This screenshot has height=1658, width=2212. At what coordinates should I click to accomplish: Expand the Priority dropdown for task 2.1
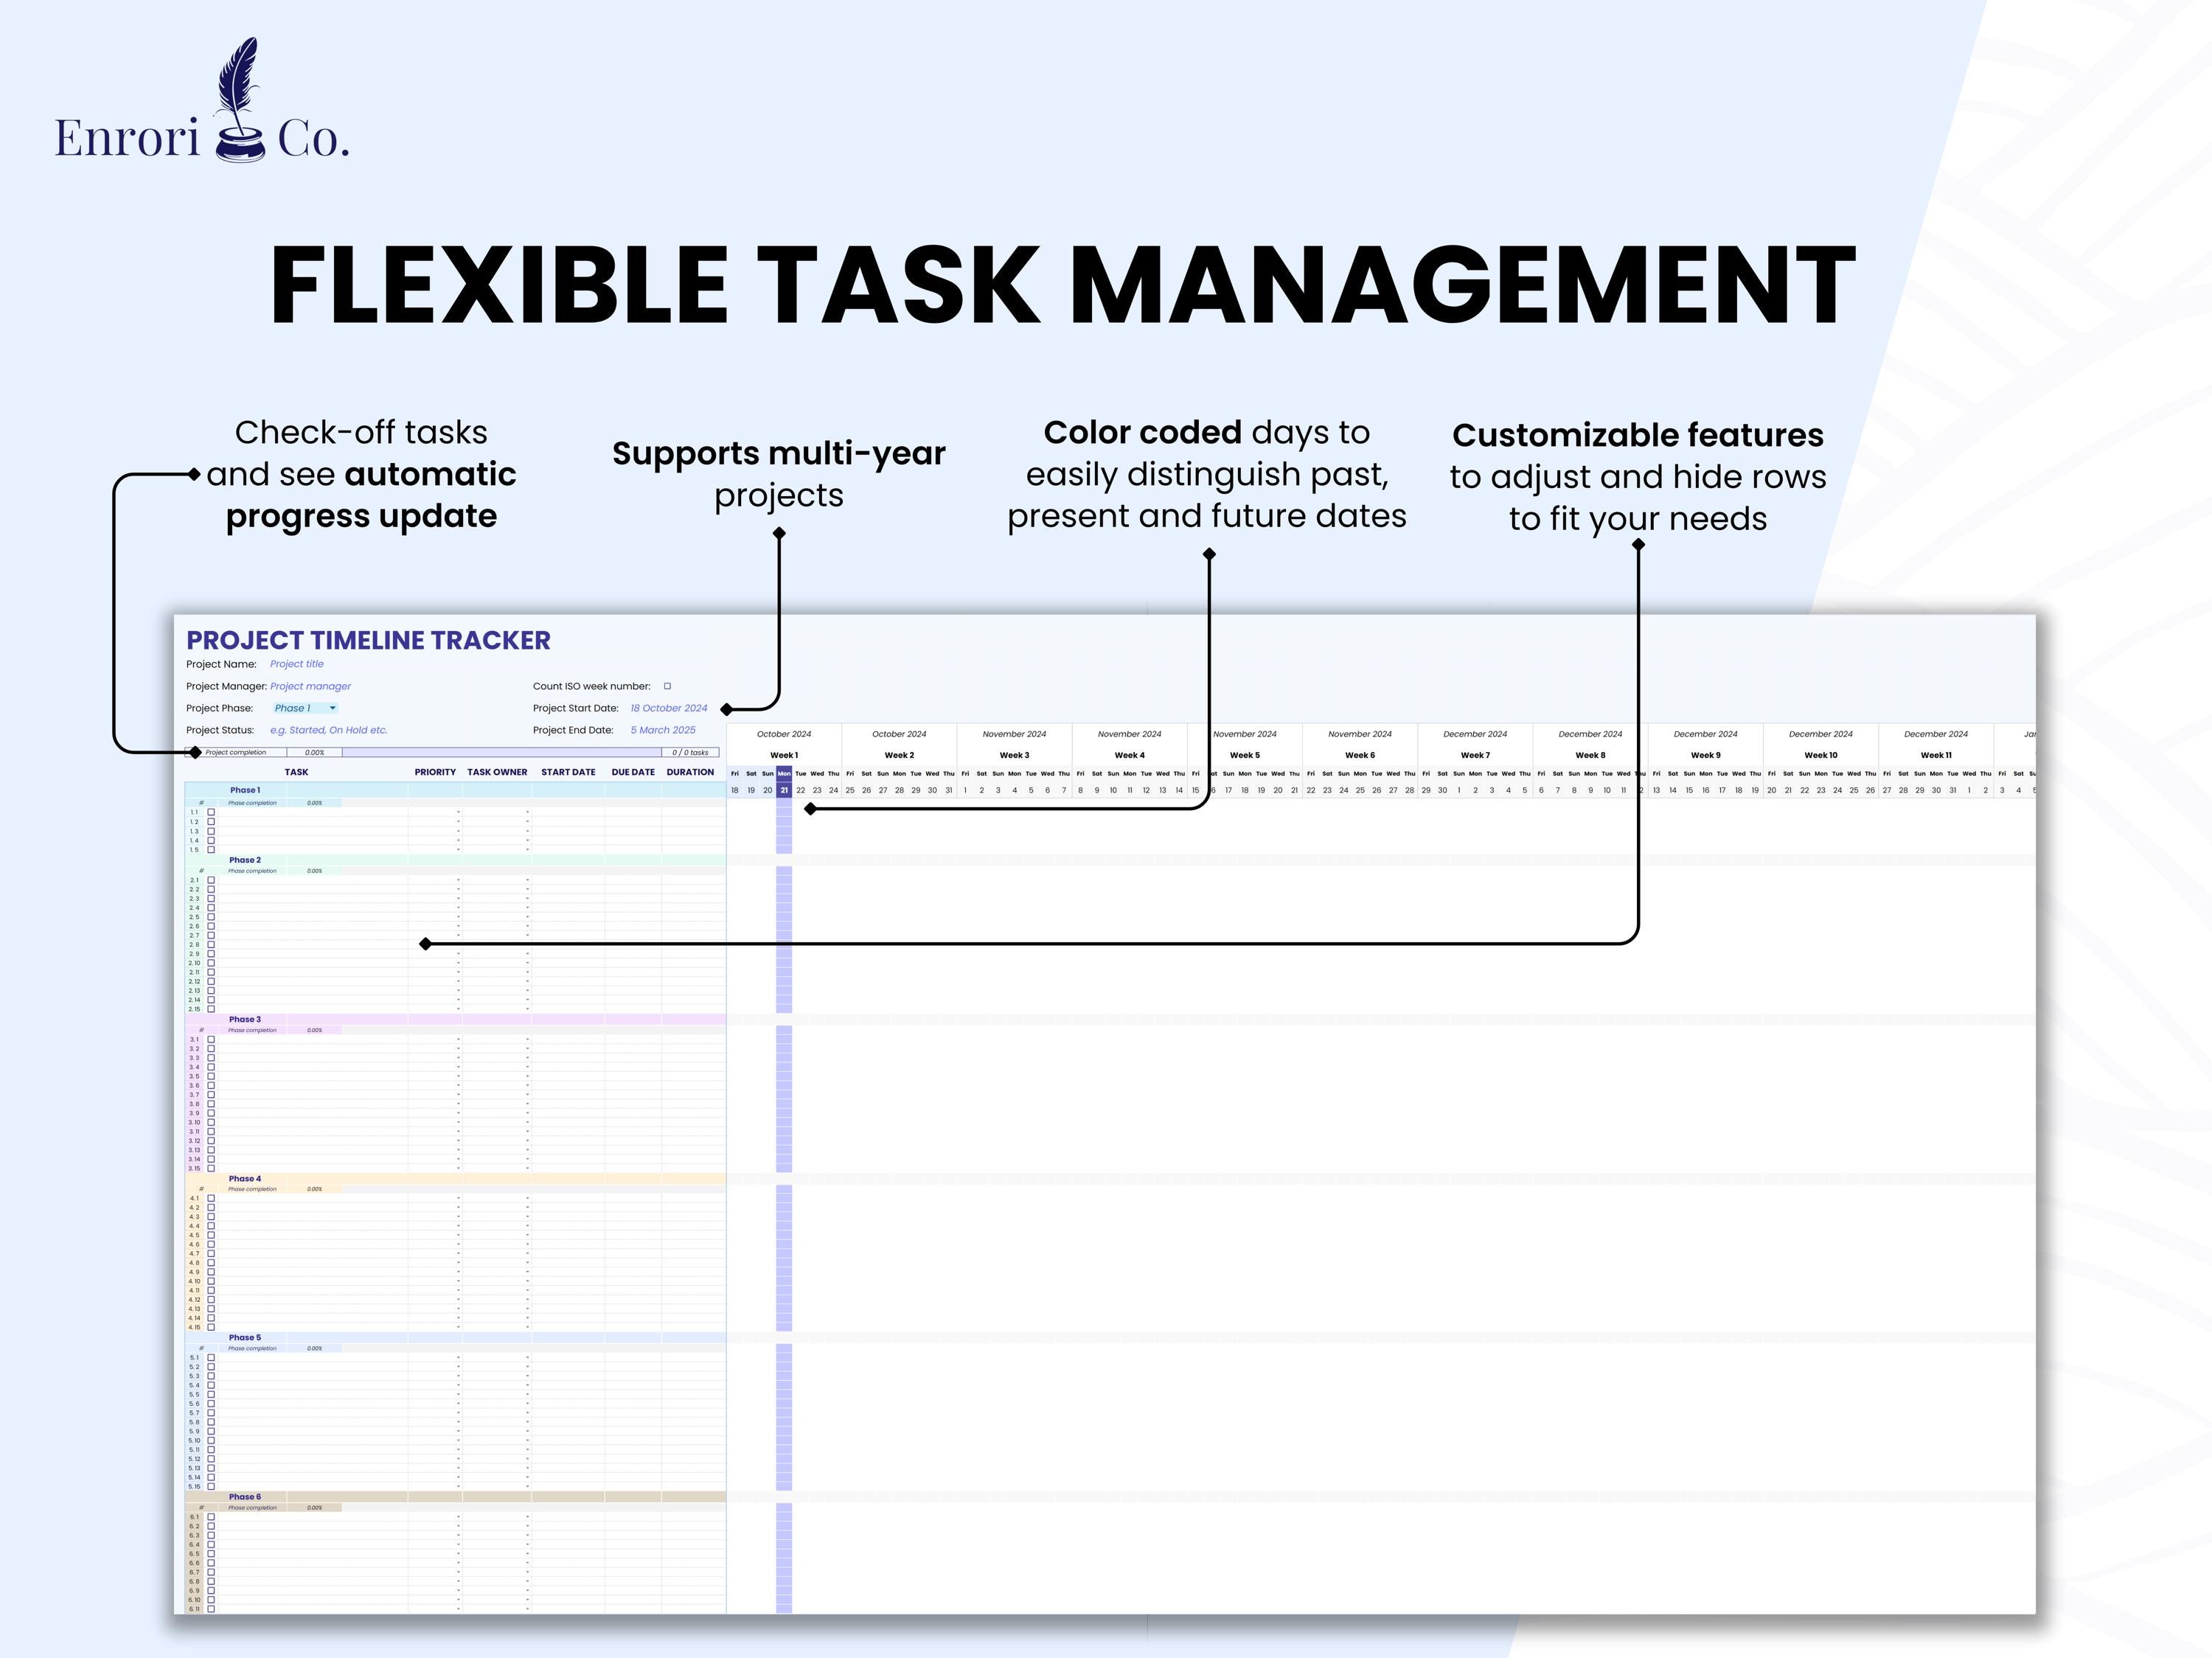[458, 881]
